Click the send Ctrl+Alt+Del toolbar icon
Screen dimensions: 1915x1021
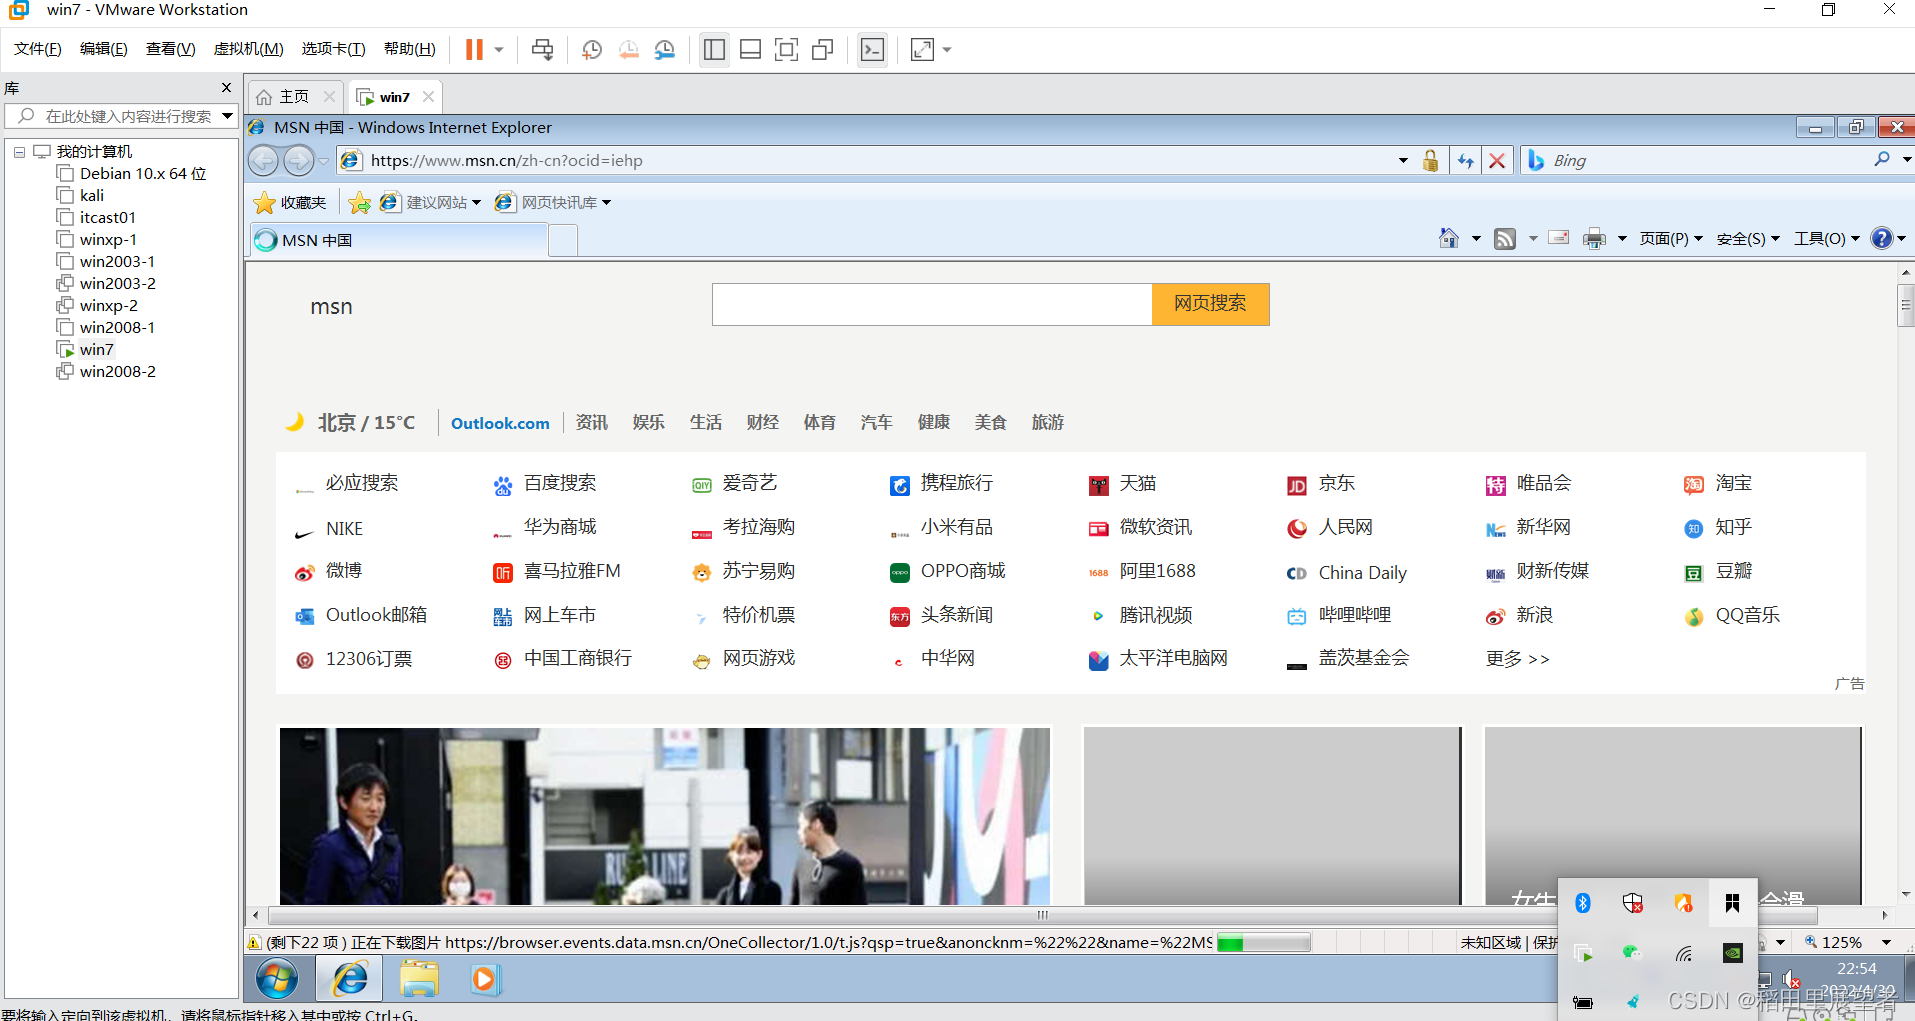pos(542,49)
